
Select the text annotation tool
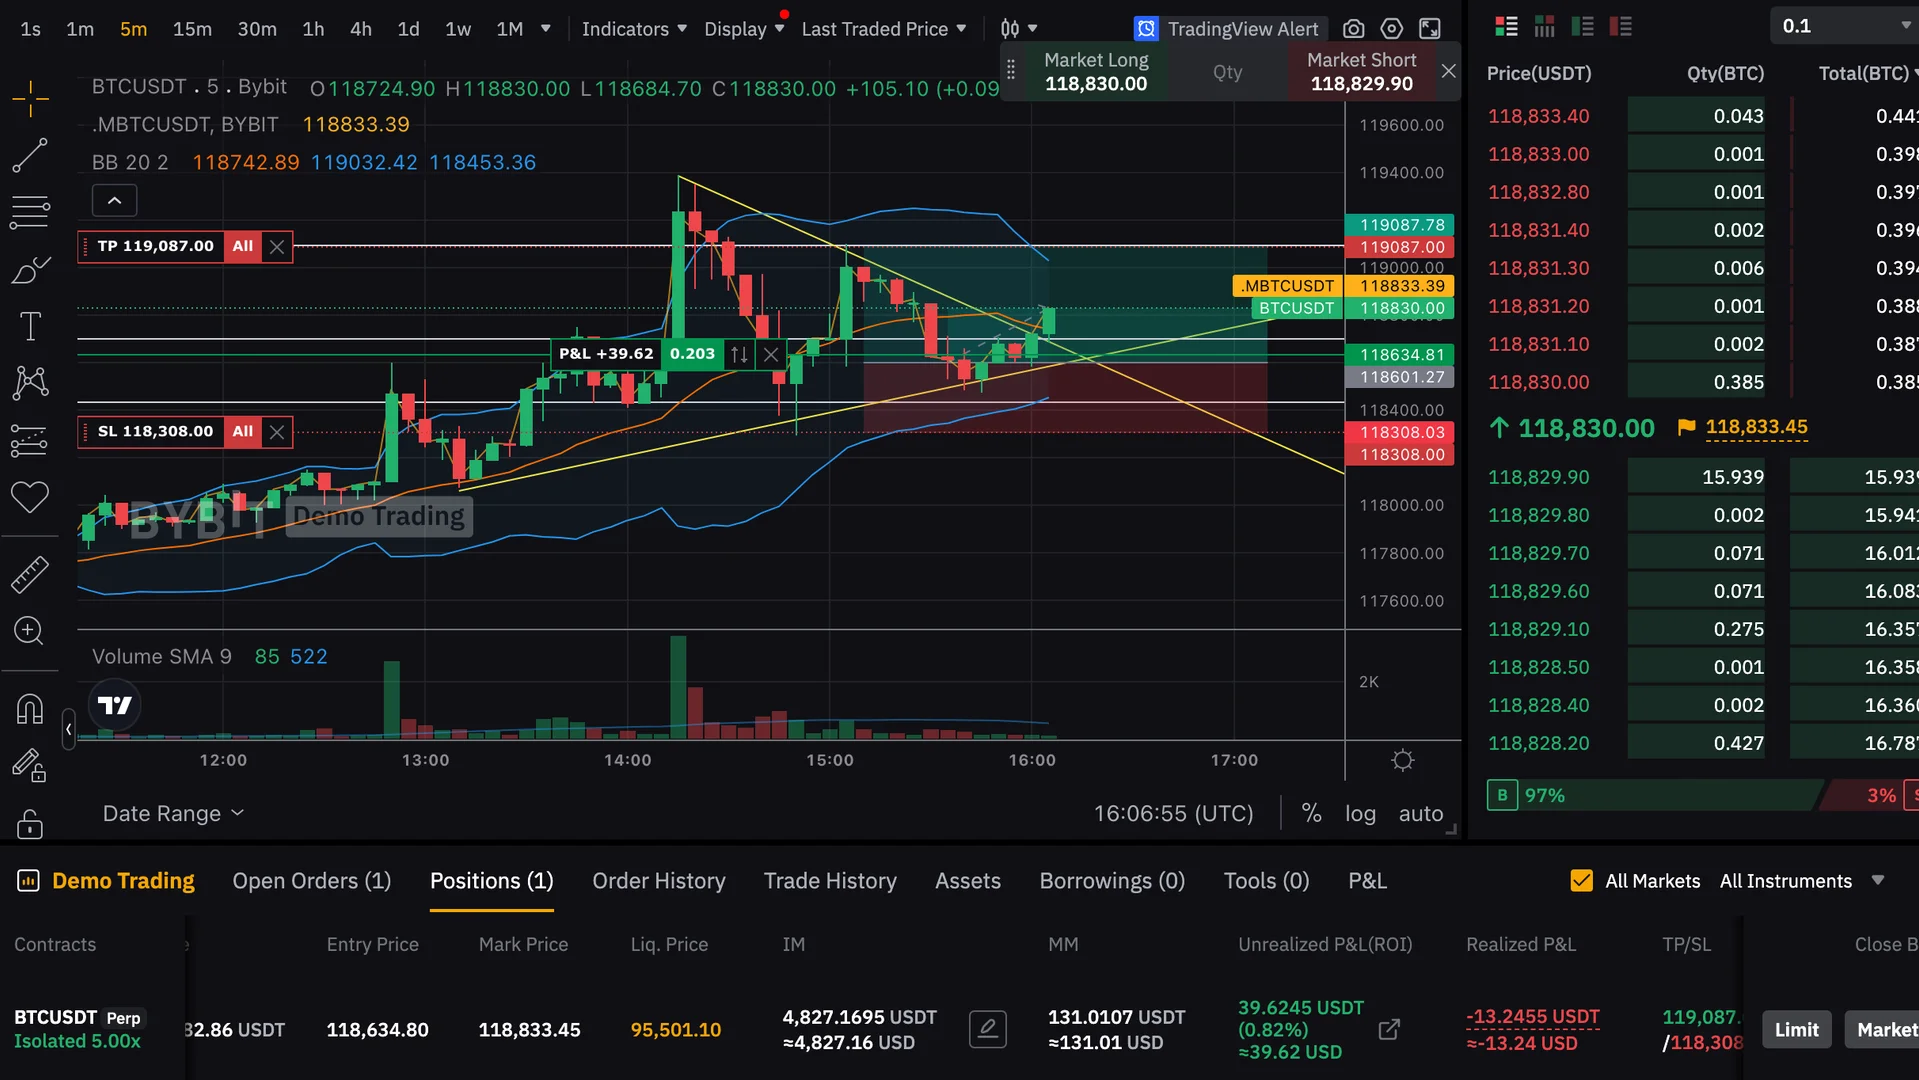tap(30, 326)
